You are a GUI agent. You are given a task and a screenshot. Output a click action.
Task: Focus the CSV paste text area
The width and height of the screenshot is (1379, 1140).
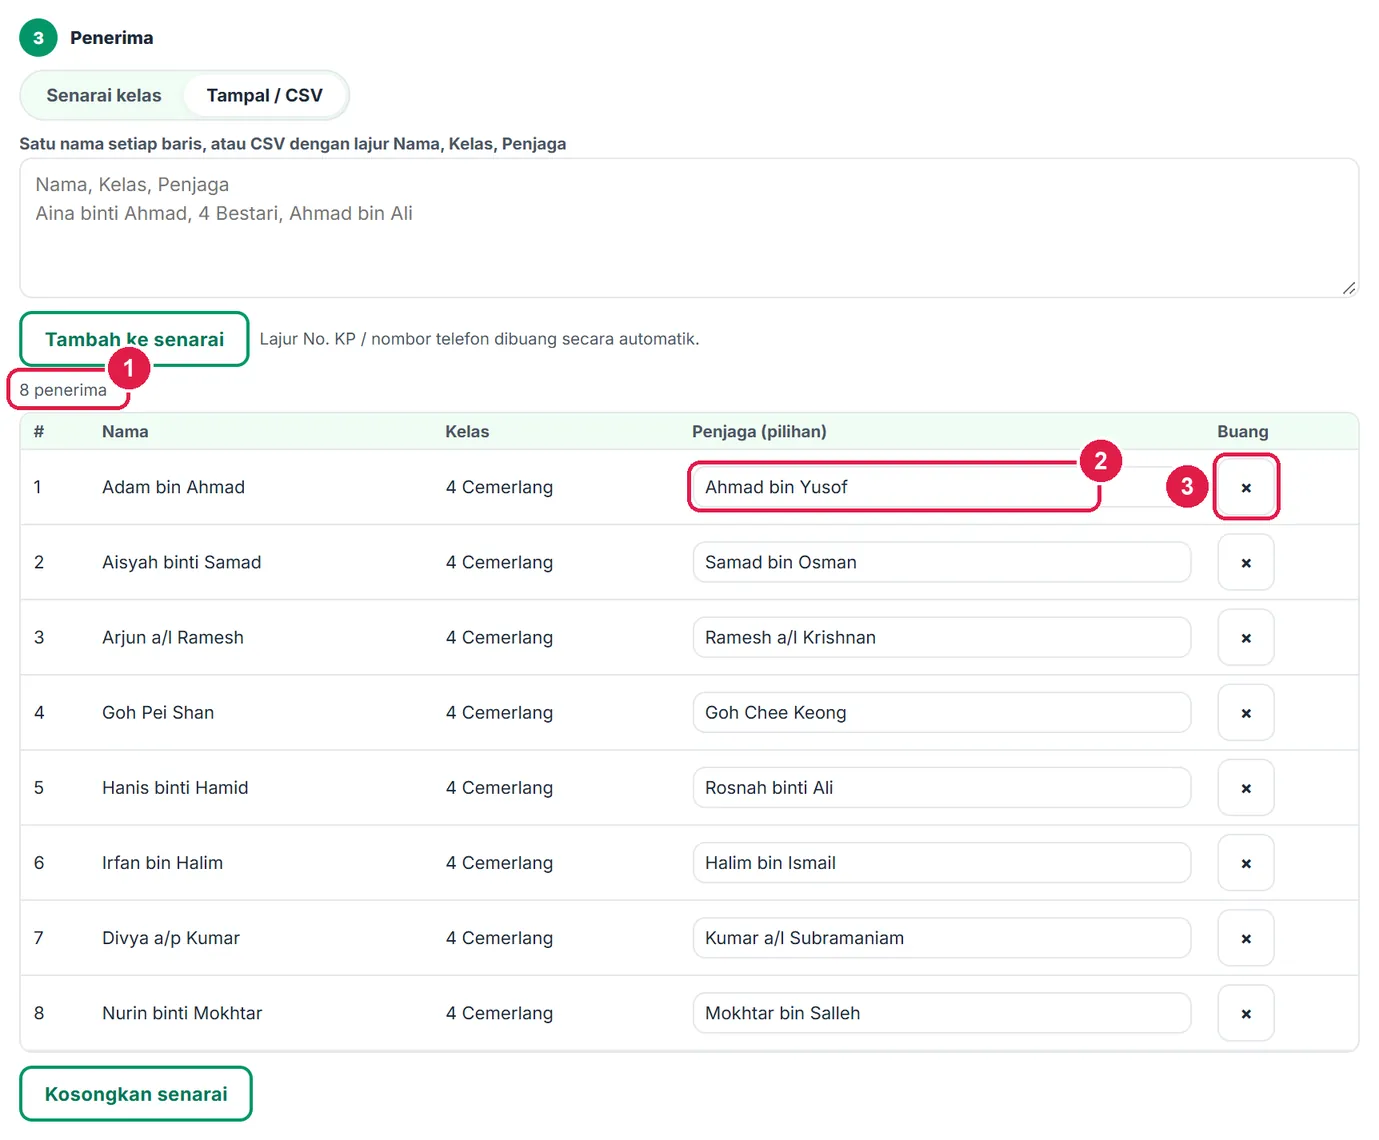coord(689,228)
